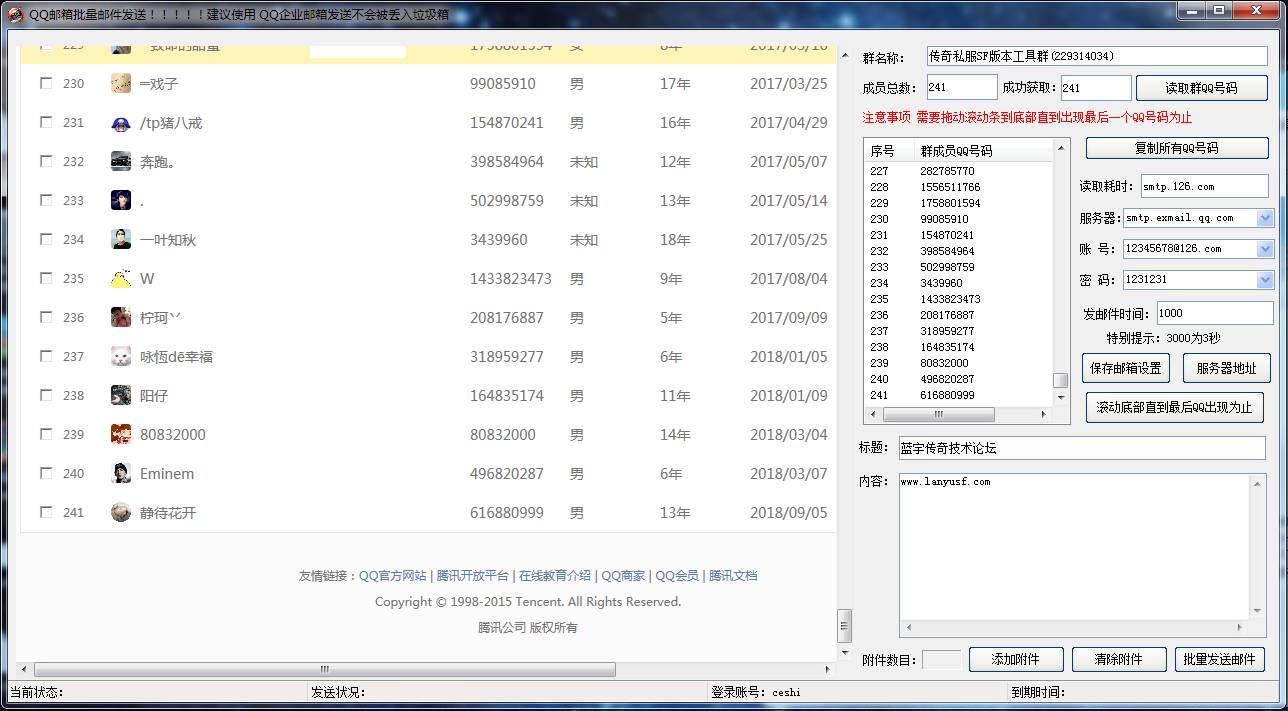Image resolution: width=1288 pixels, height=711 pixels.
Task: Open the QQ会员 link
Action: (x=676, y=576)
